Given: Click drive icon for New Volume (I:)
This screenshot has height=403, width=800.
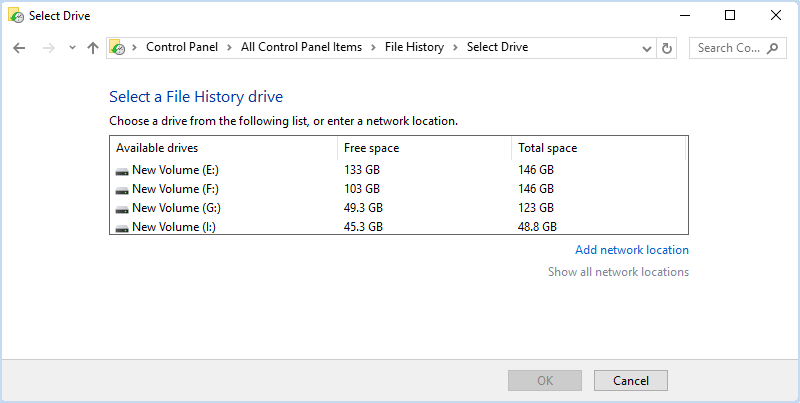Looking at the screenshot, I should pos(122,228).
